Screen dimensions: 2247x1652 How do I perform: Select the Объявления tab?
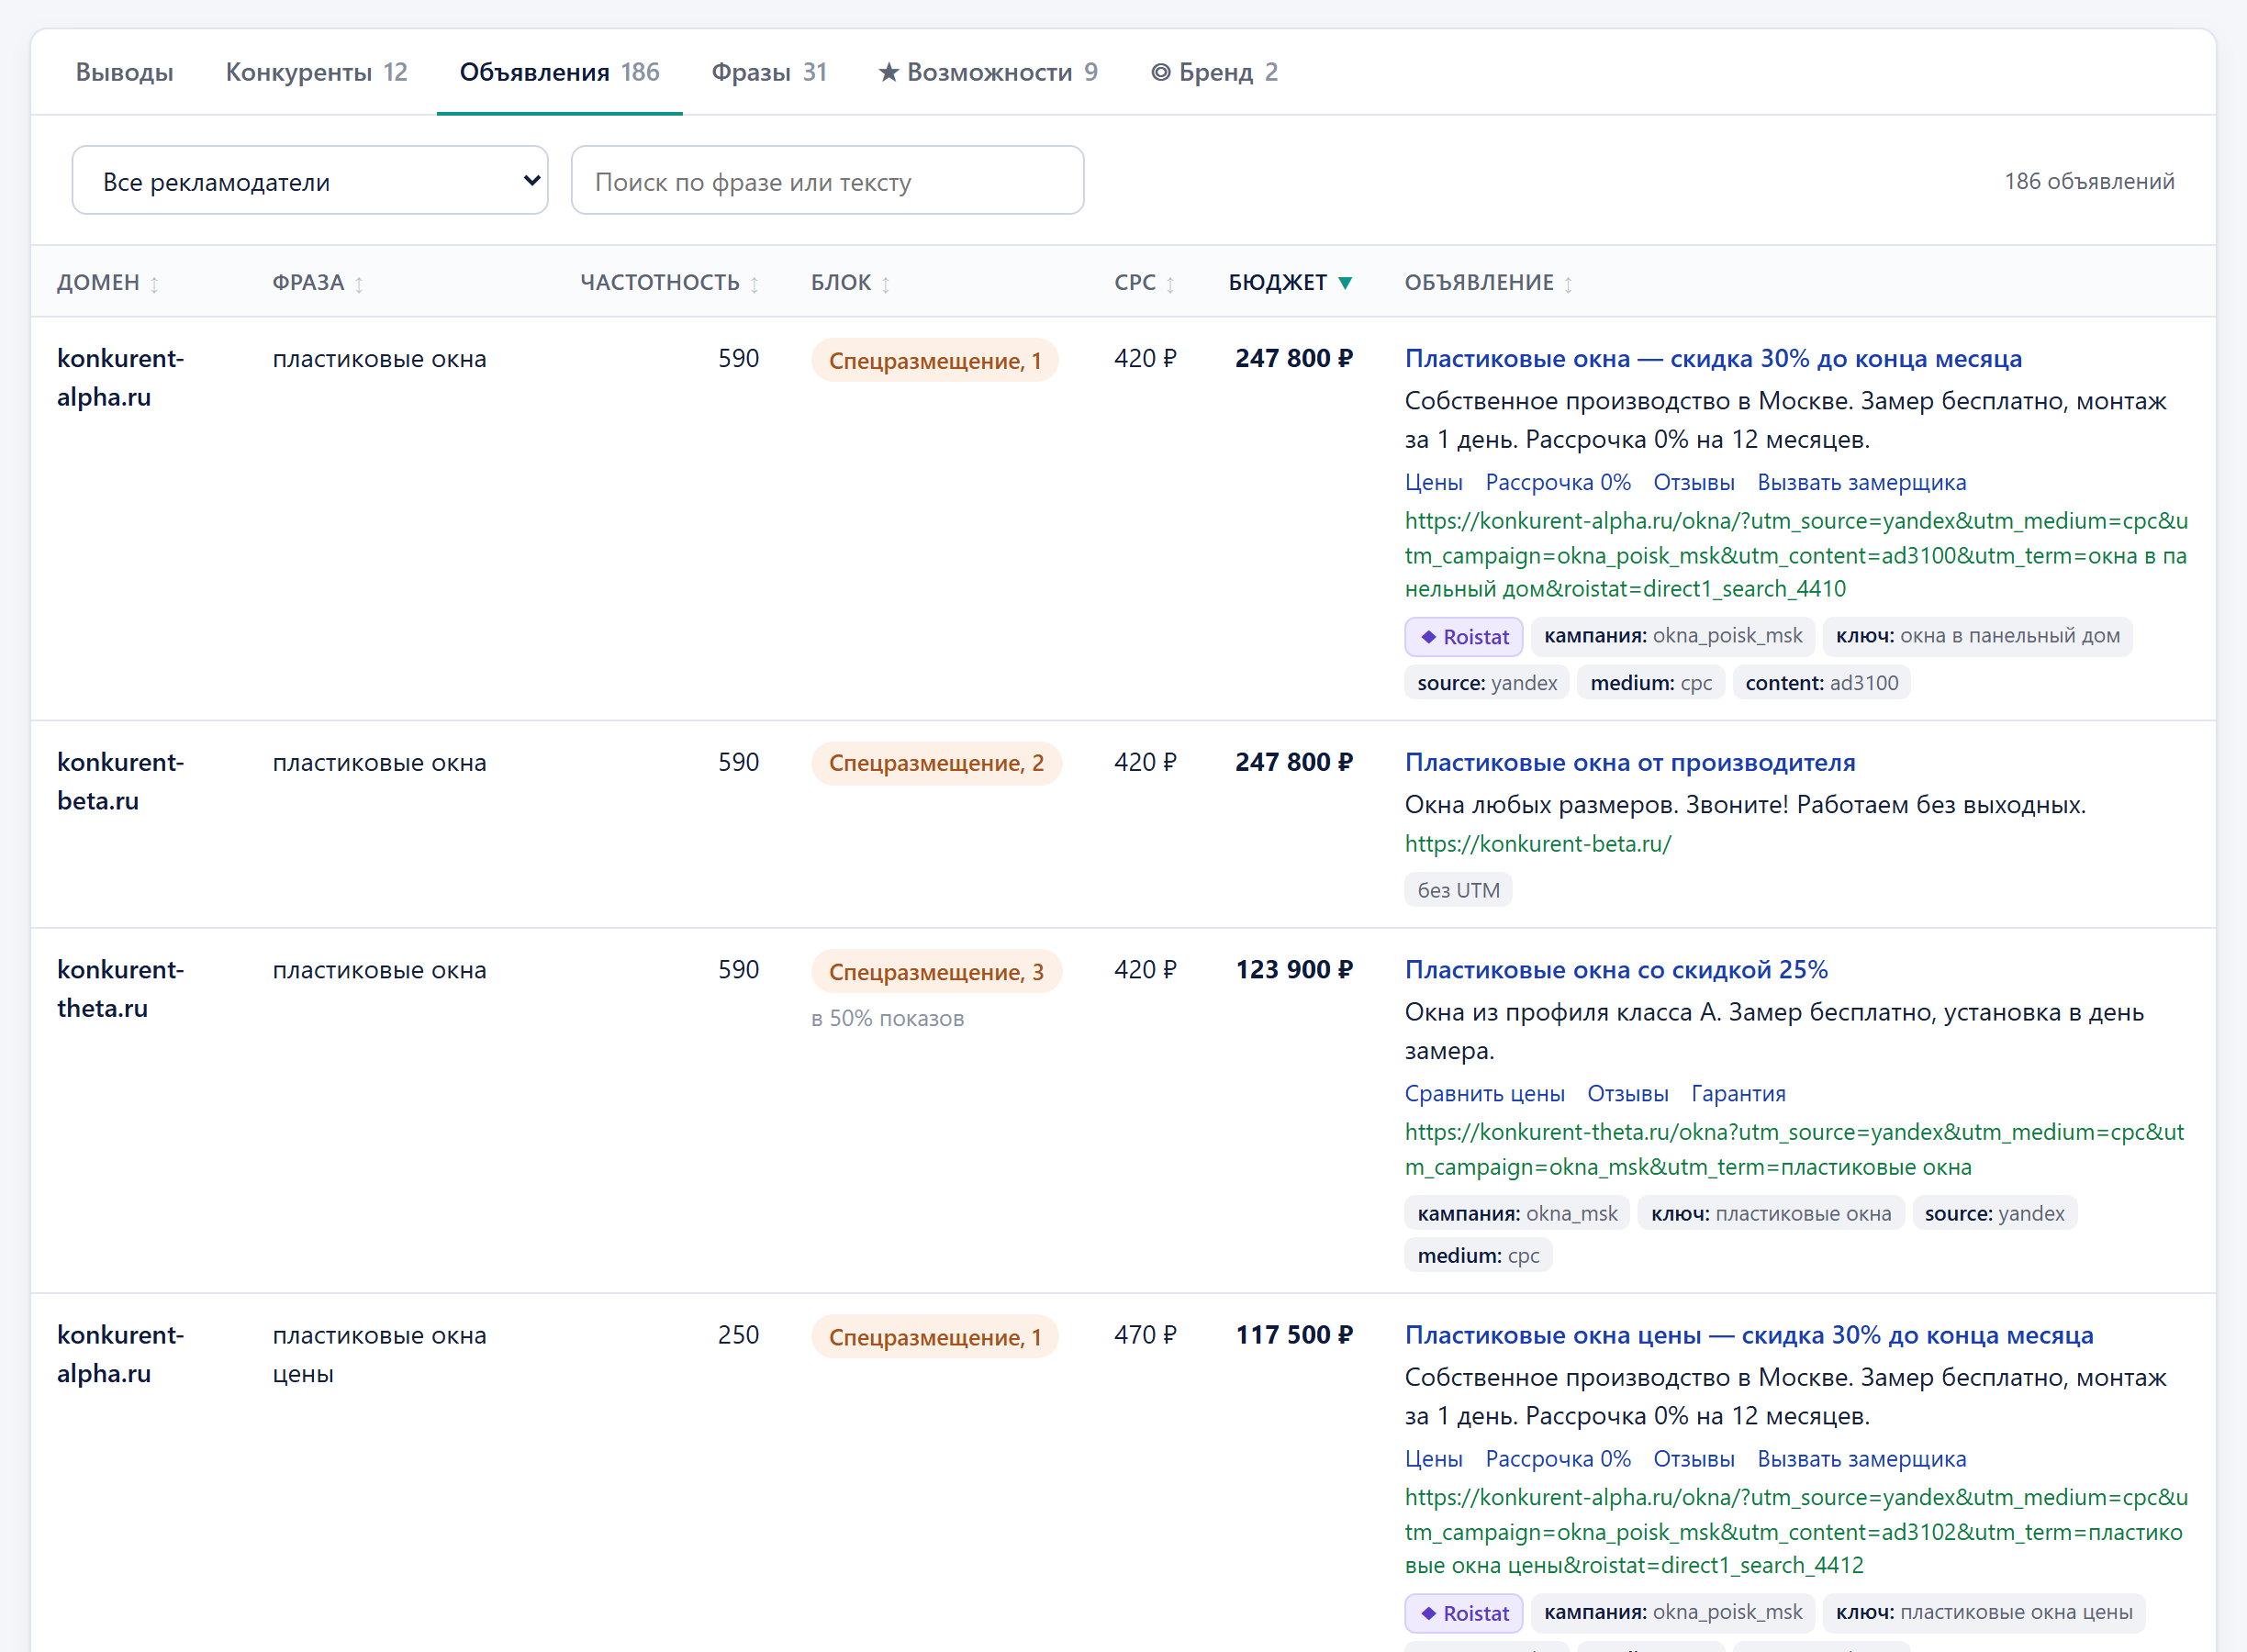559,72
